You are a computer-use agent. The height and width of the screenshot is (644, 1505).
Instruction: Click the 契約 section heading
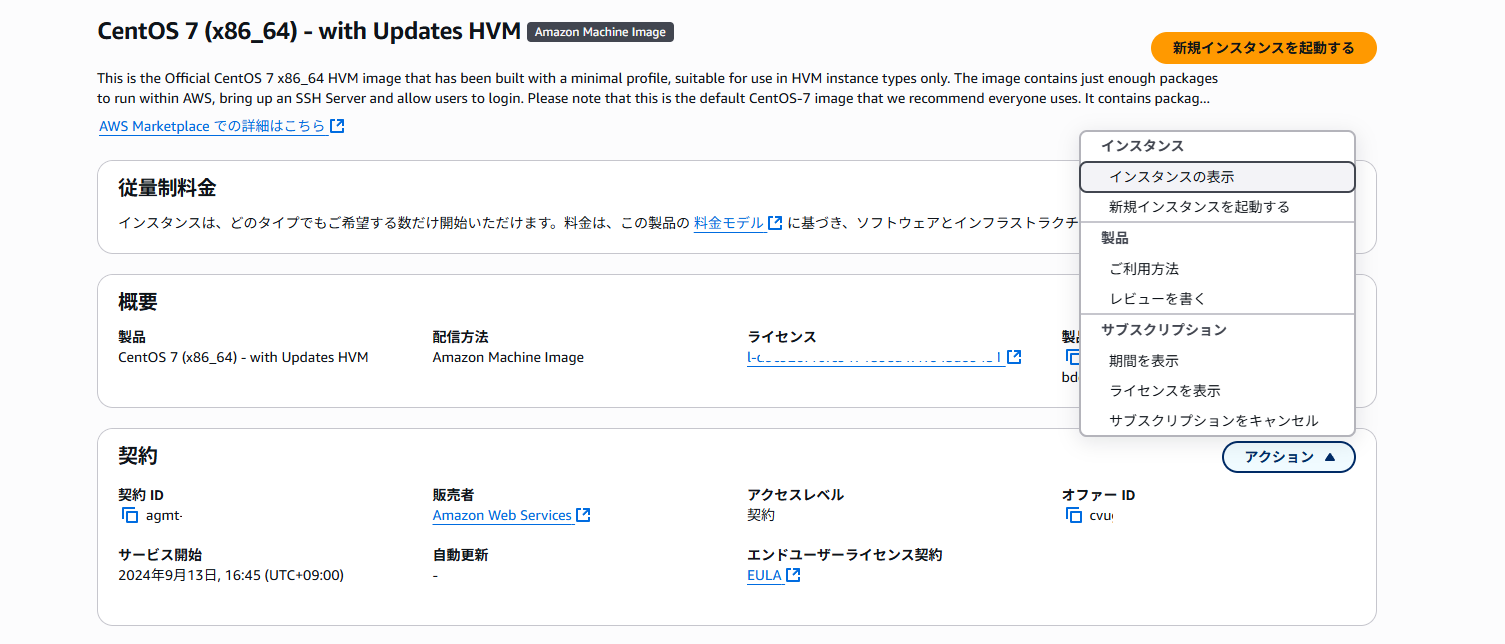[x=138, y=456]
